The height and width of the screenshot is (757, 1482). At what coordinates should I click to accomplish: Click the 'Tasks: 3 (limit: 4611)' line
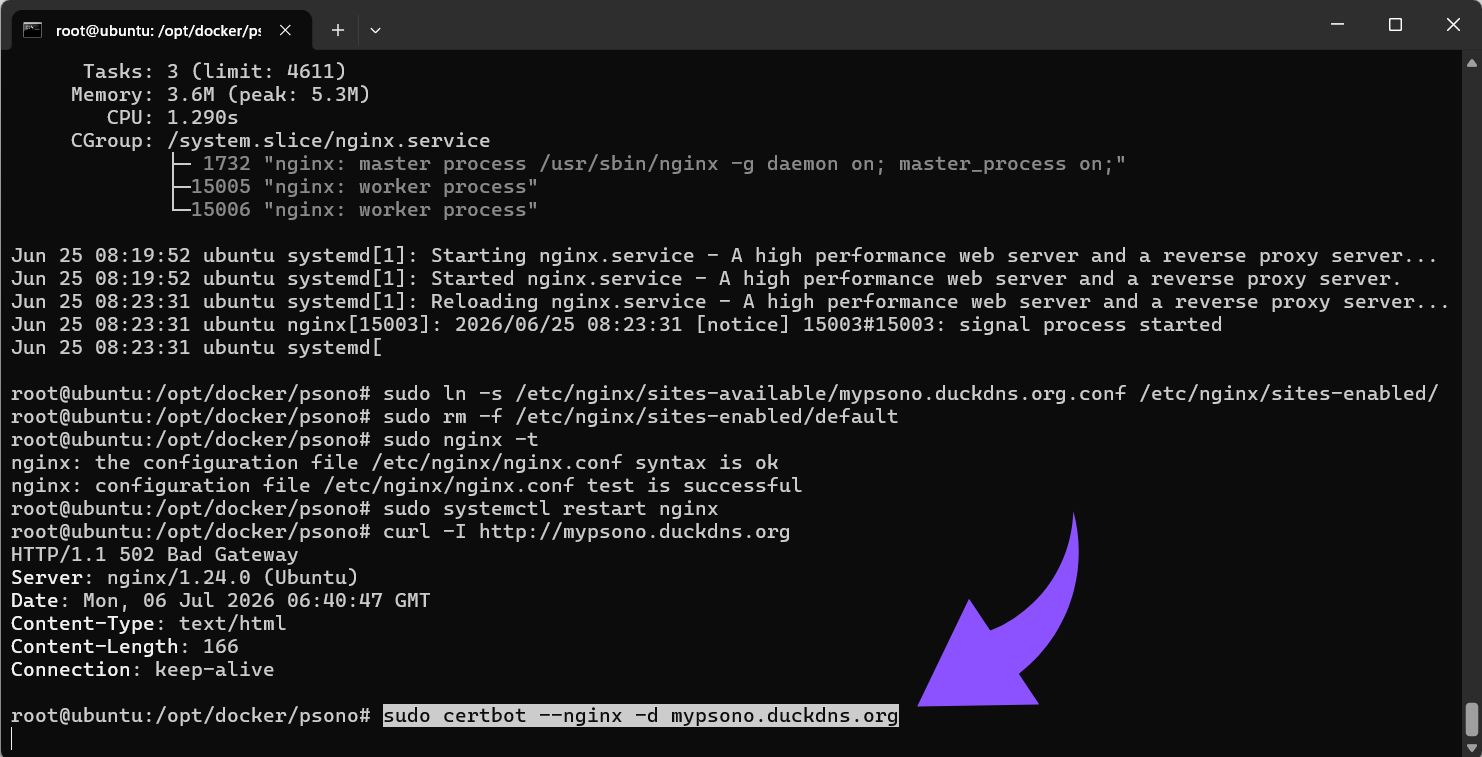(x=215, y=72)
